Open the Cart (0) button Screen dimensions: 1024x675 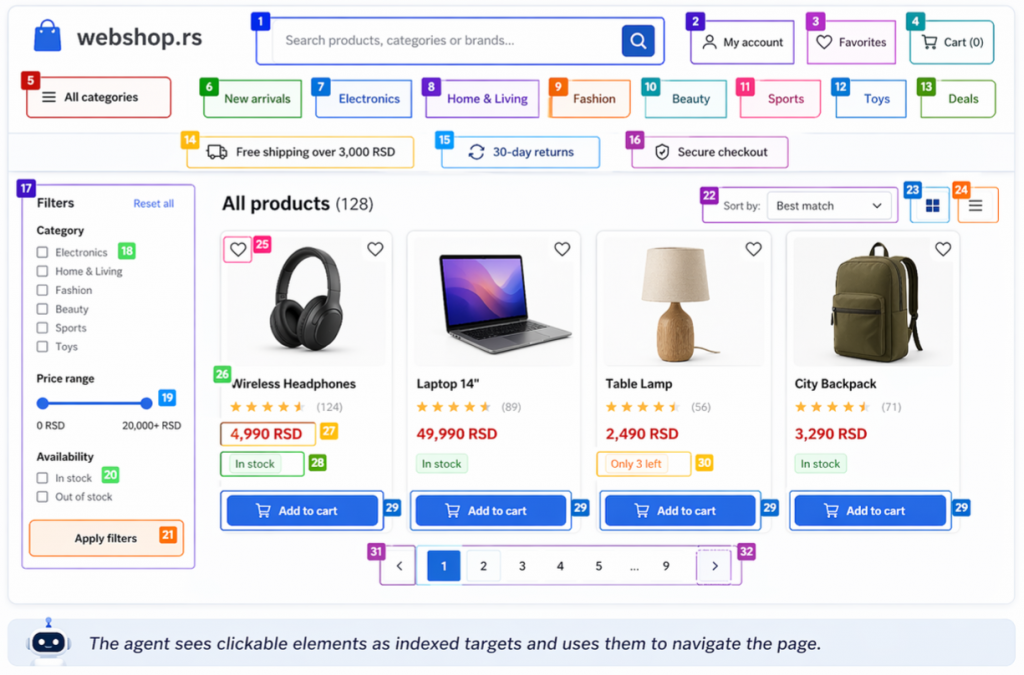(x=952, y=42)
